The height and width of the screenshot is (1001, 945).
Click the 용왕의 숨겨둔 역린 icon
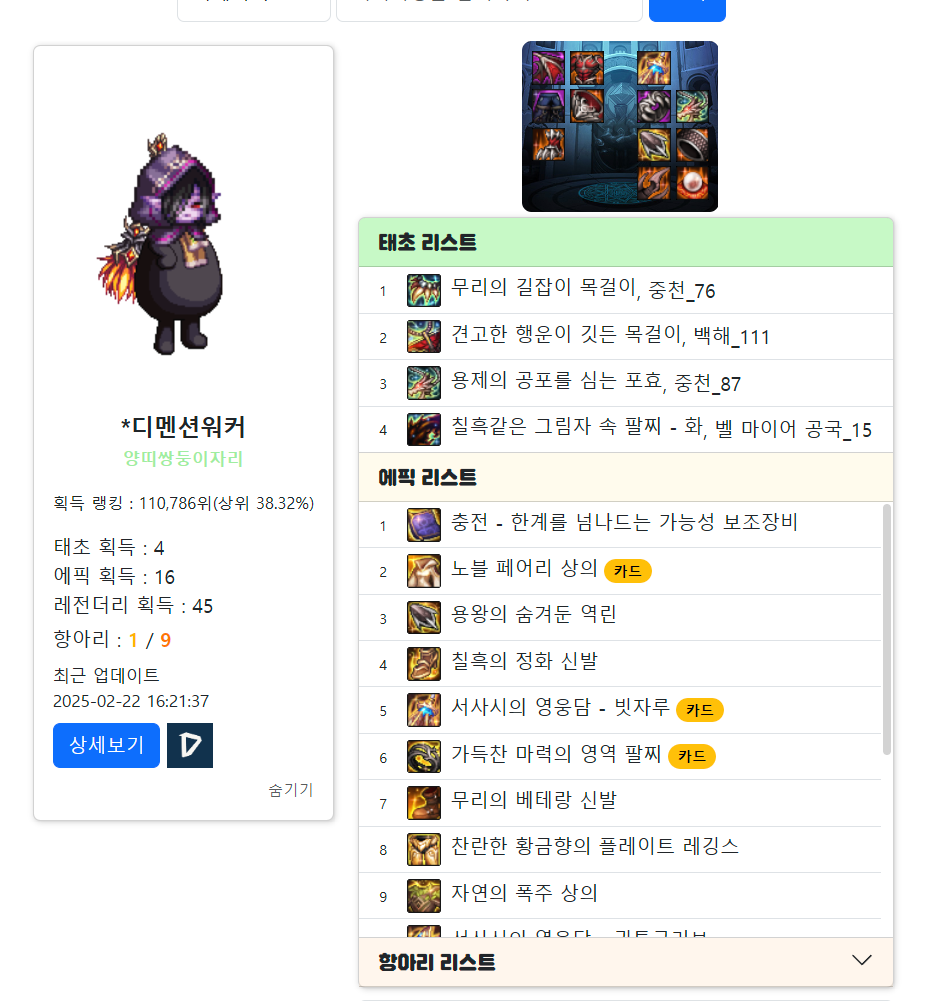click(x=423, y=617)
